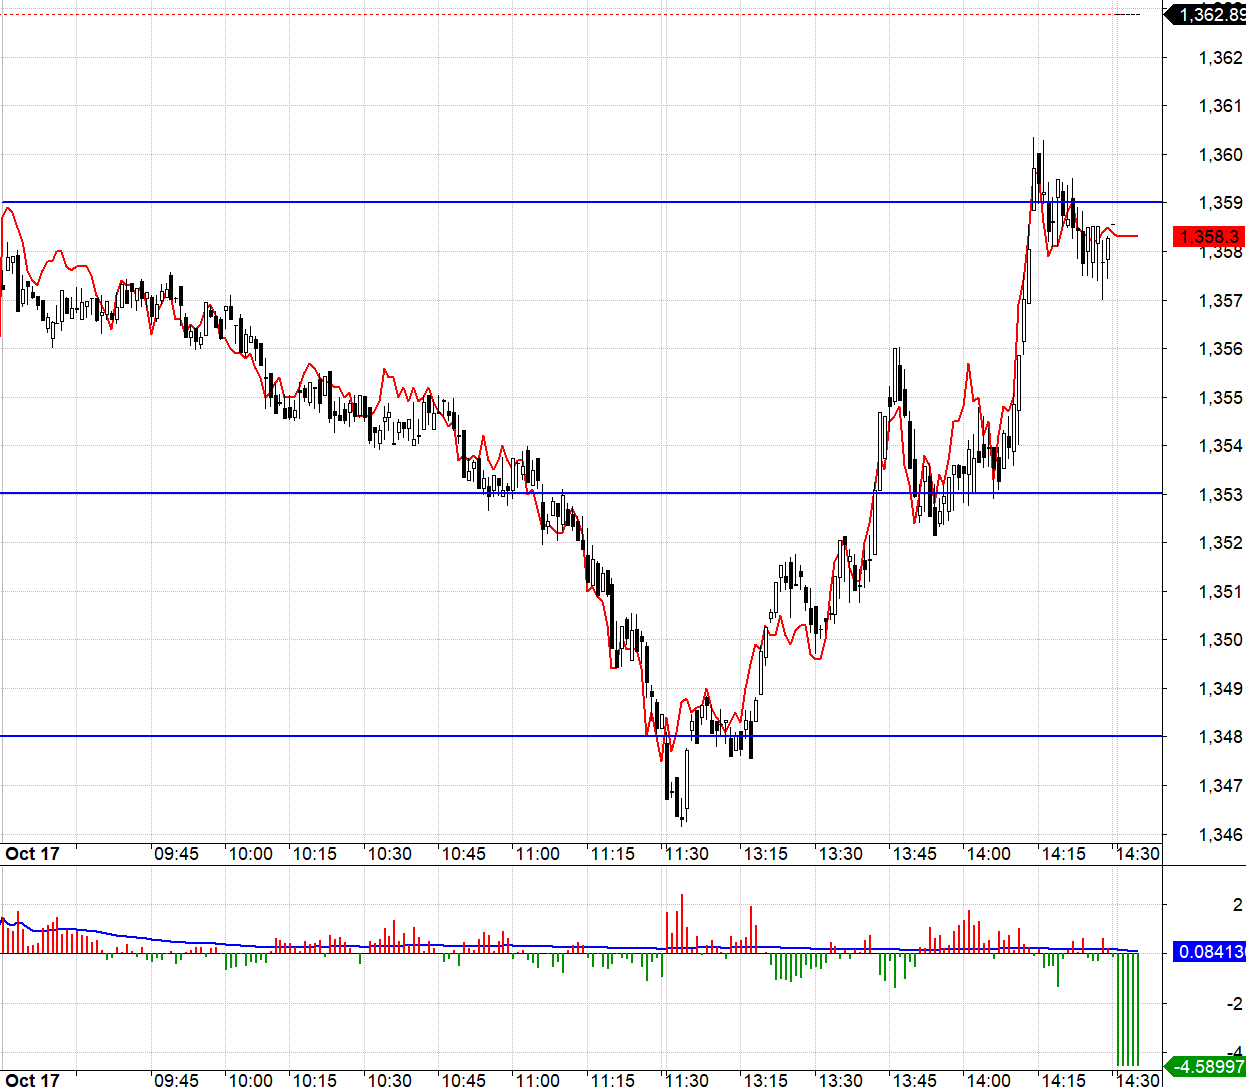Click the lowest candlestick near 11:30
Screen dimensions: 1246x1087
pyautogui.click(x=683, y=800)
